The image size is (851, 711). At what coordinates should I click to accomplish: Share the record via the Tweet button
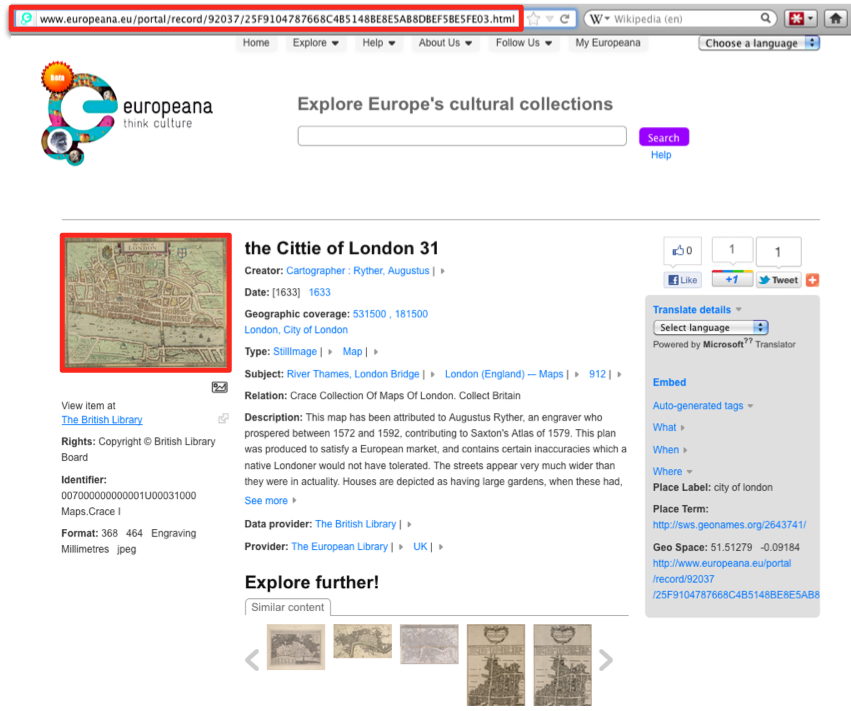coord(778,280)
